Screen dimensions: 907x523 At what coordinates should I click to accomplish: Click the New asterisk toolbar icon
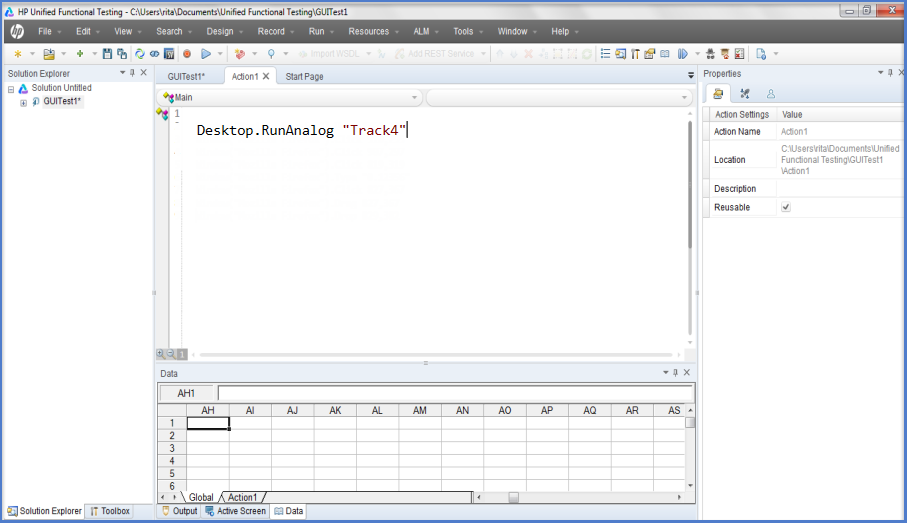pos(18,54)
